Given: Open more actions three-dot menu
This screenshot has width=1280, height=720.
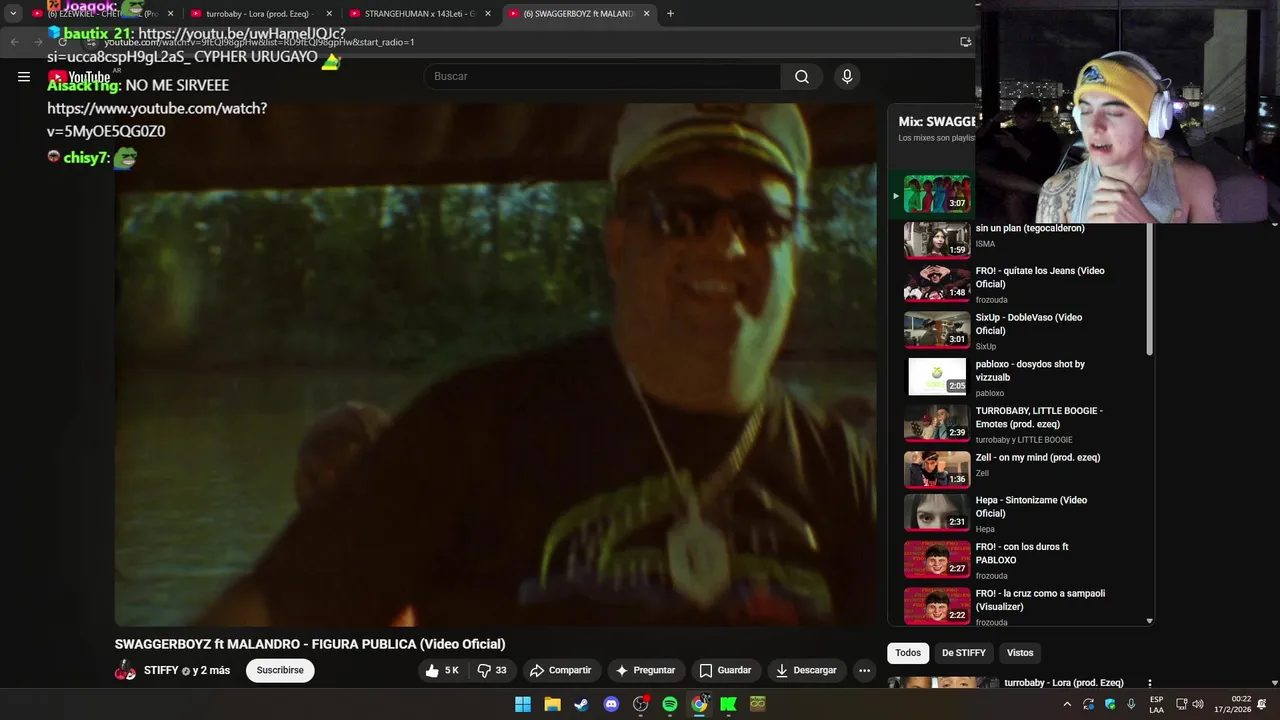Looking at the screenshot, I should coord(864,671).
